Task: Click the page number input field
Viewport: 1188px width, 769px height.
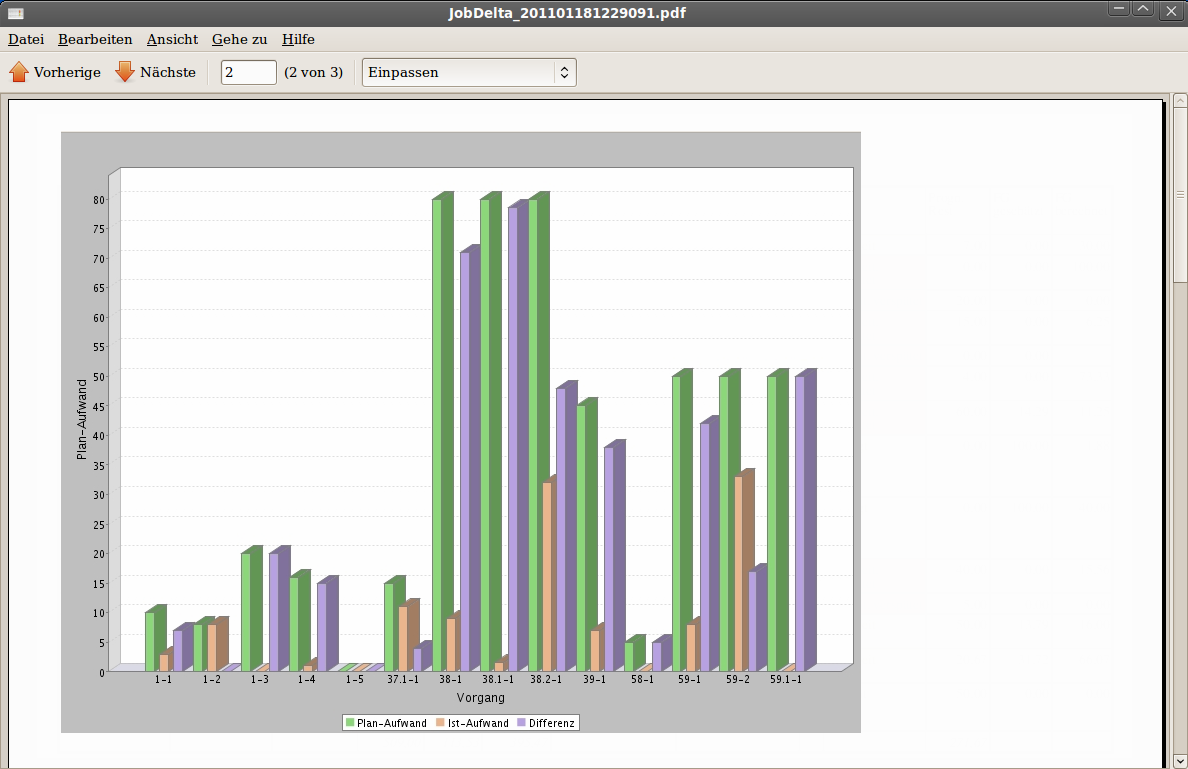Action: [x=248, y=72]
